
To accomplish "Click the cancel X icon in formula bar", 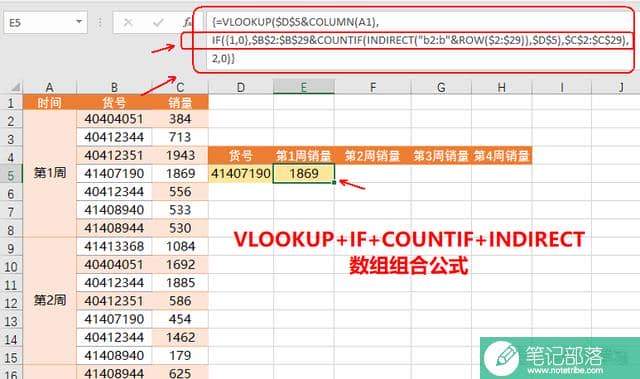I will [x=128, y=22].
